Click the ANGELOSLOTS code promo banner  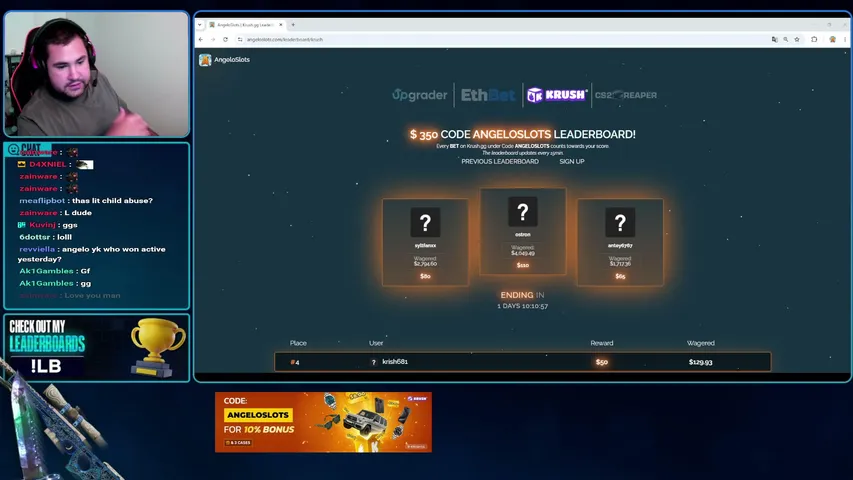(323, 422)
